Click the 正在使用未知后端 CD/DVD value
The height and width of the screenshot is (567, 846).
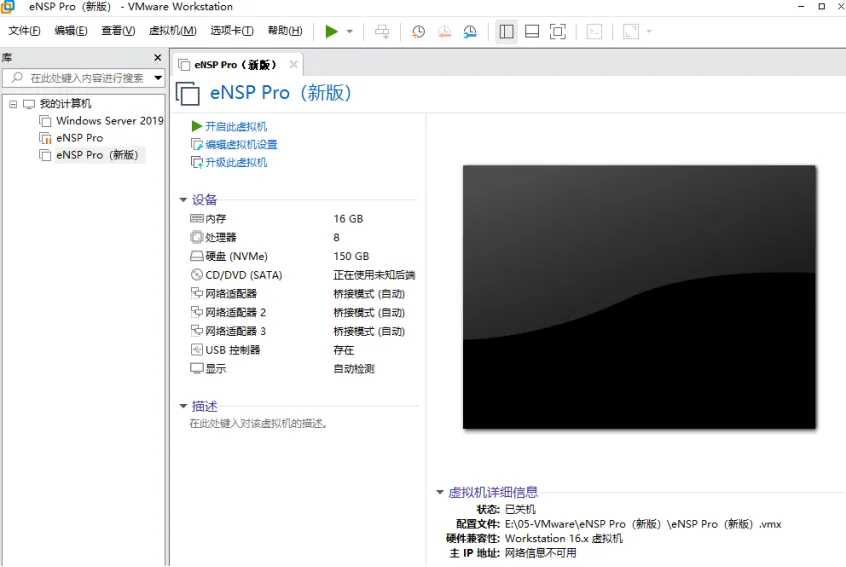tap(374, 275)
